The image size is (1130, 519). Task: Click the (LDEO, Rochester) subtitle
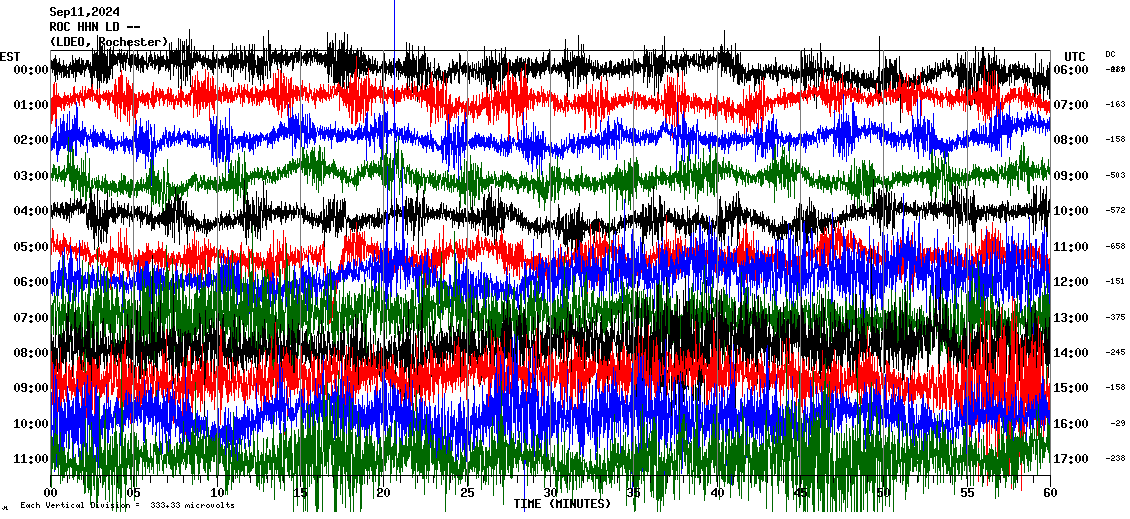point(108,41)
